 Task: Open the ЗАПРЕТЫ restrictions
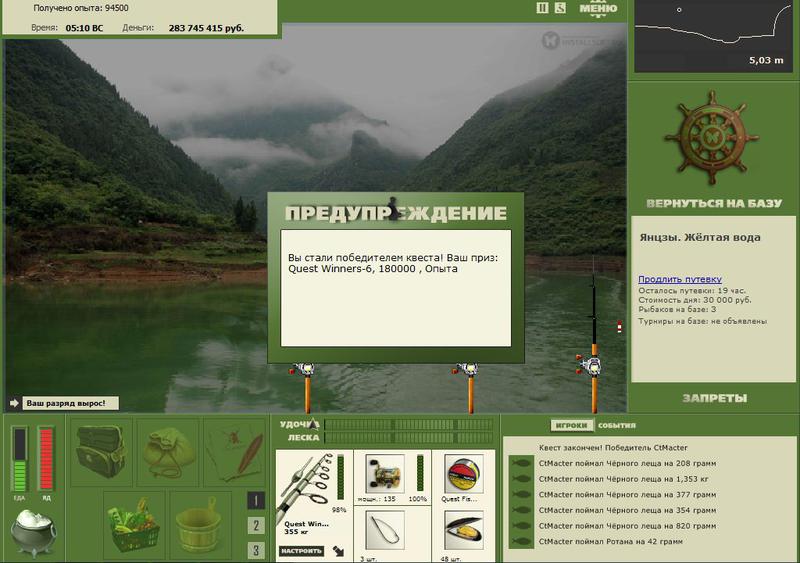pos(715,398)
